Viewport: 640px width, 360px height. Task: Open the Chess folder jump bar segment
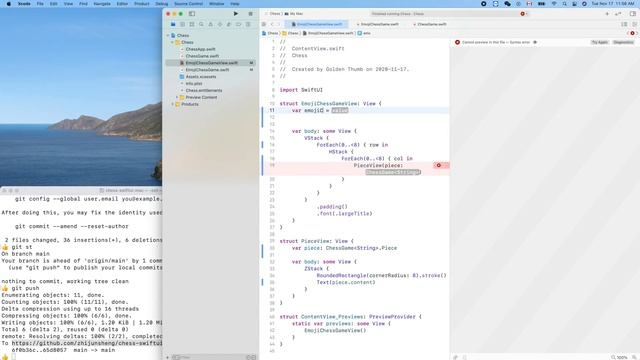(291, 33)
